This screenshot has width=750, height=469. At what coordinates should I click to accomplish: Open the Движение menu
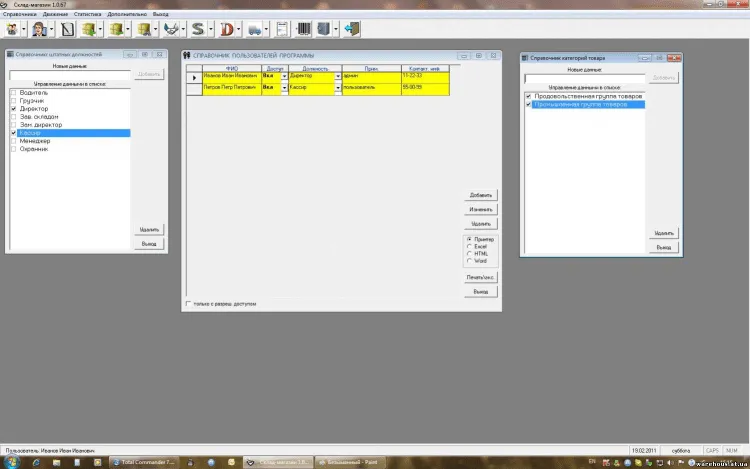point(55,14)
